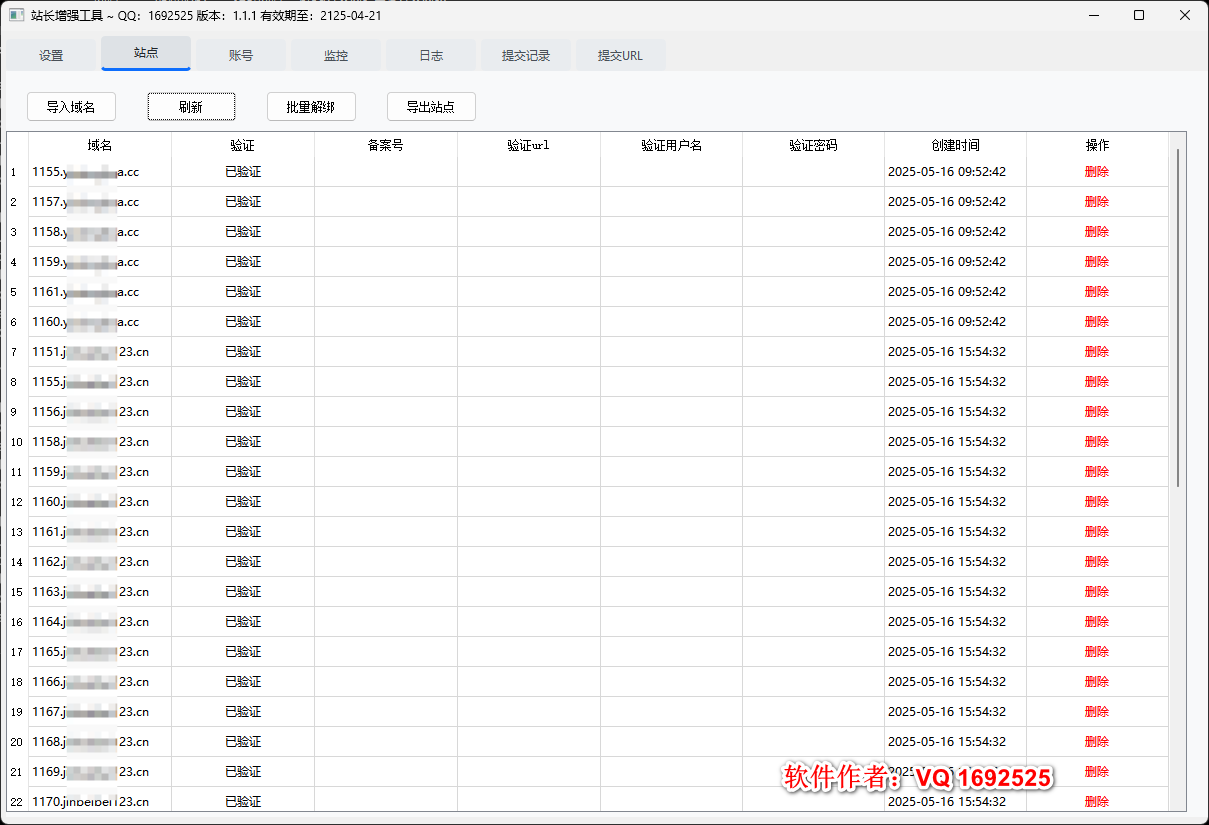Viewport: 1209px width, 825px height.
Task: Click the 导入域名 button
Action: (x=71, y=107)
